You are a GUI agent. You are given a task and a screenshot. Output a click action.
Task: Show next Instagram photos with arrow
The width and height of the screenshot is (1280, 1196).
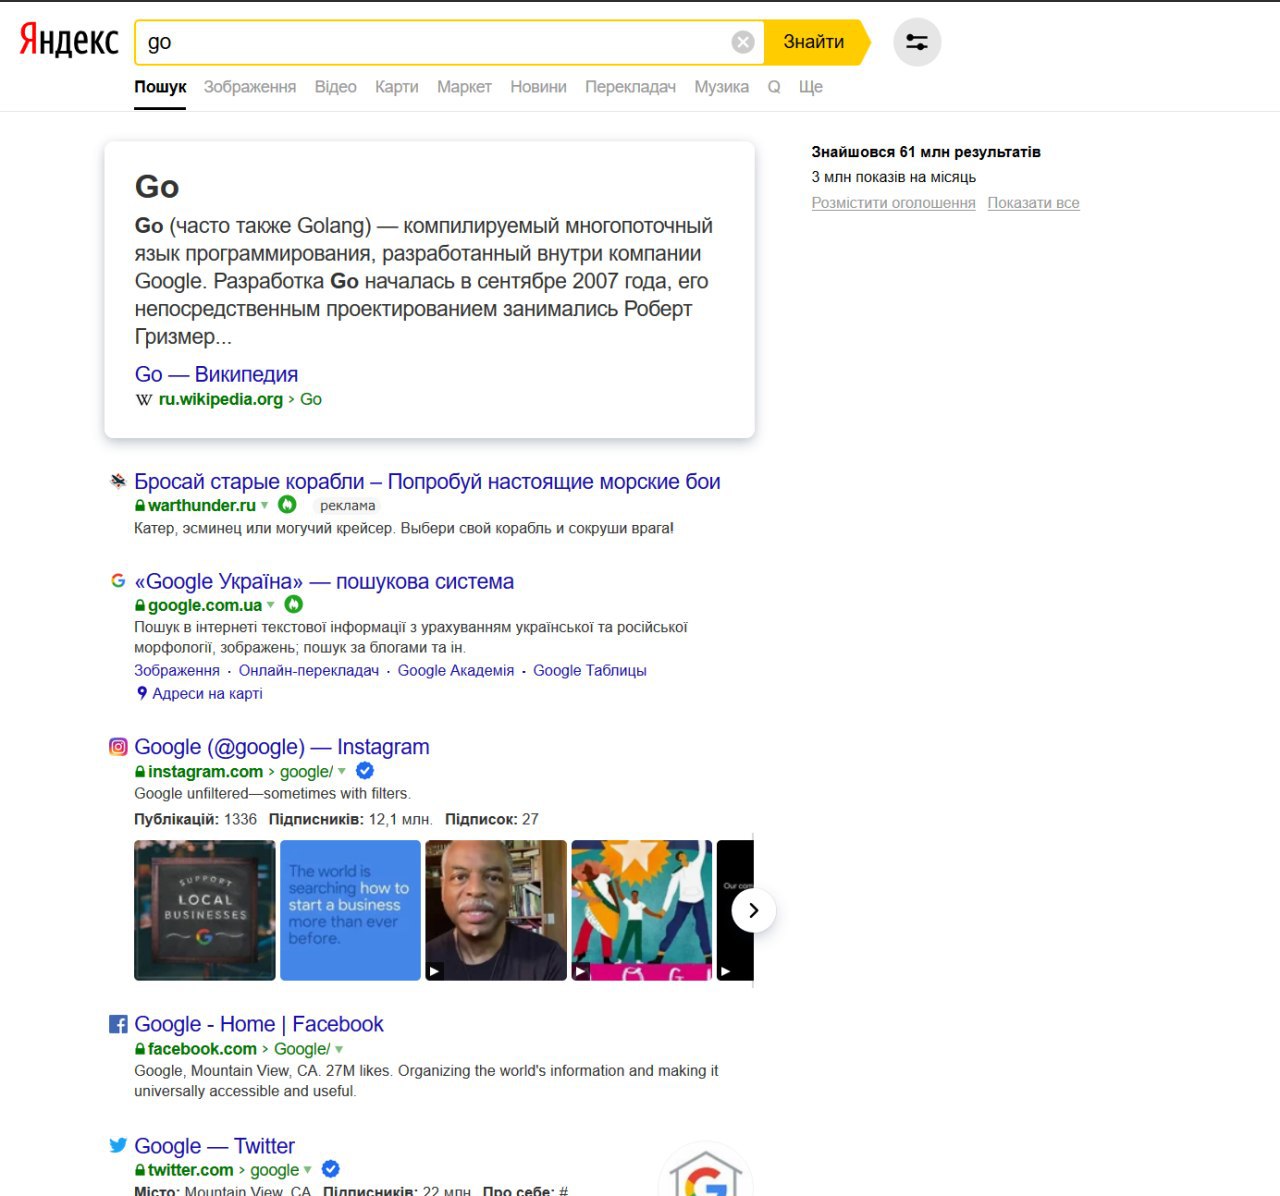[753, 910]
